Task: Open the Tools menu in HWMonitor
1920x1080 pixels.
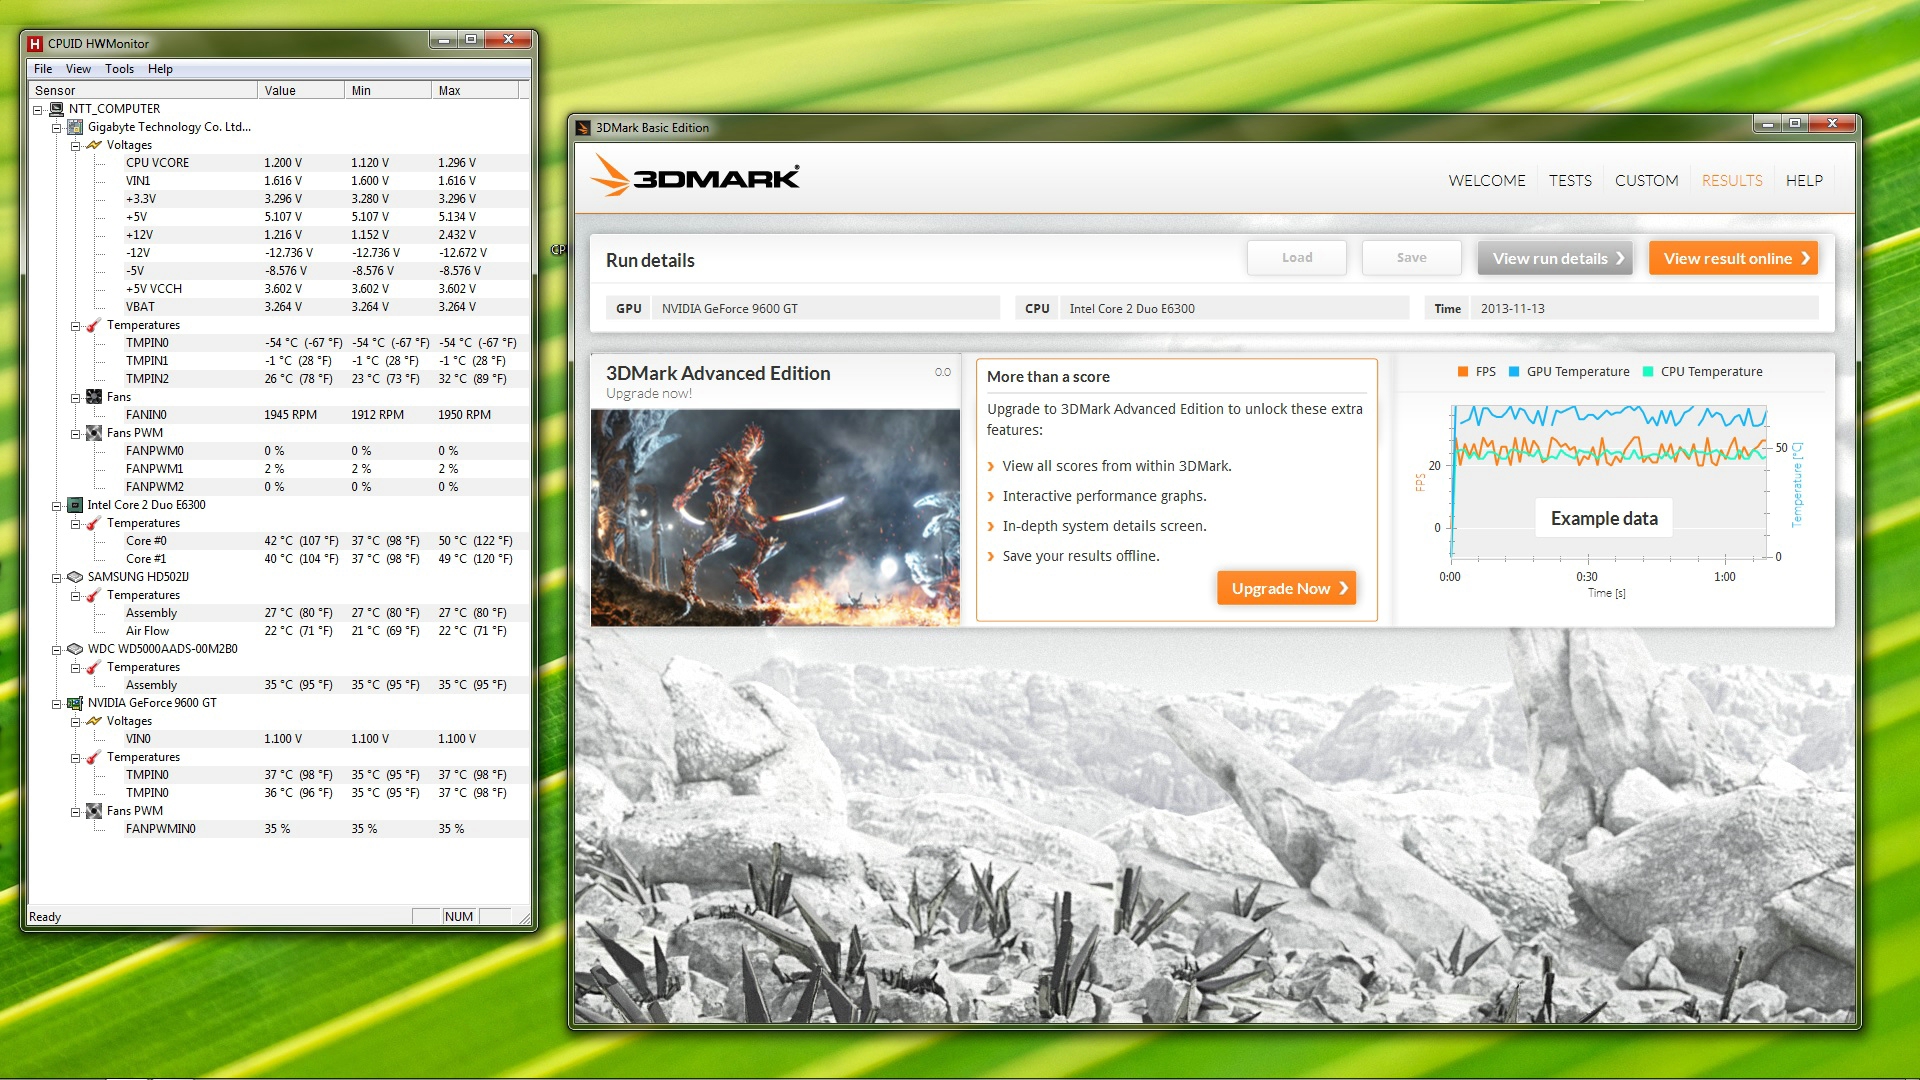Action: [x=119, y=69]
